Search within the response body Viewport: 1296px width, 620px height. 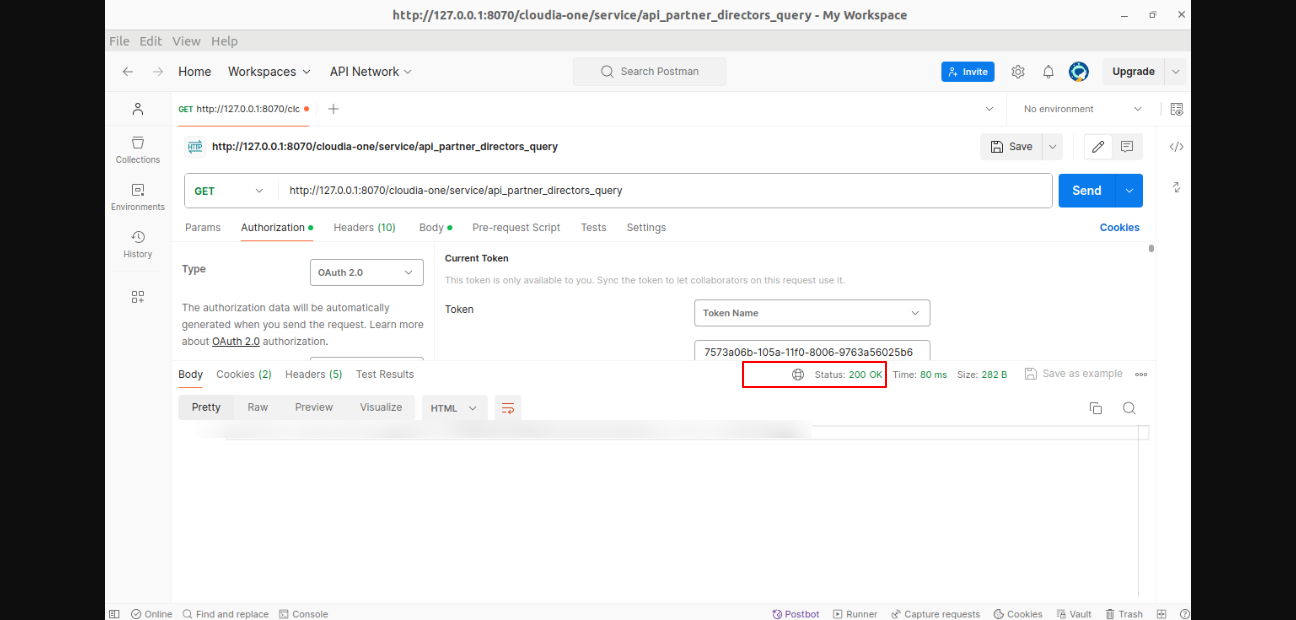coord(1129,408)
